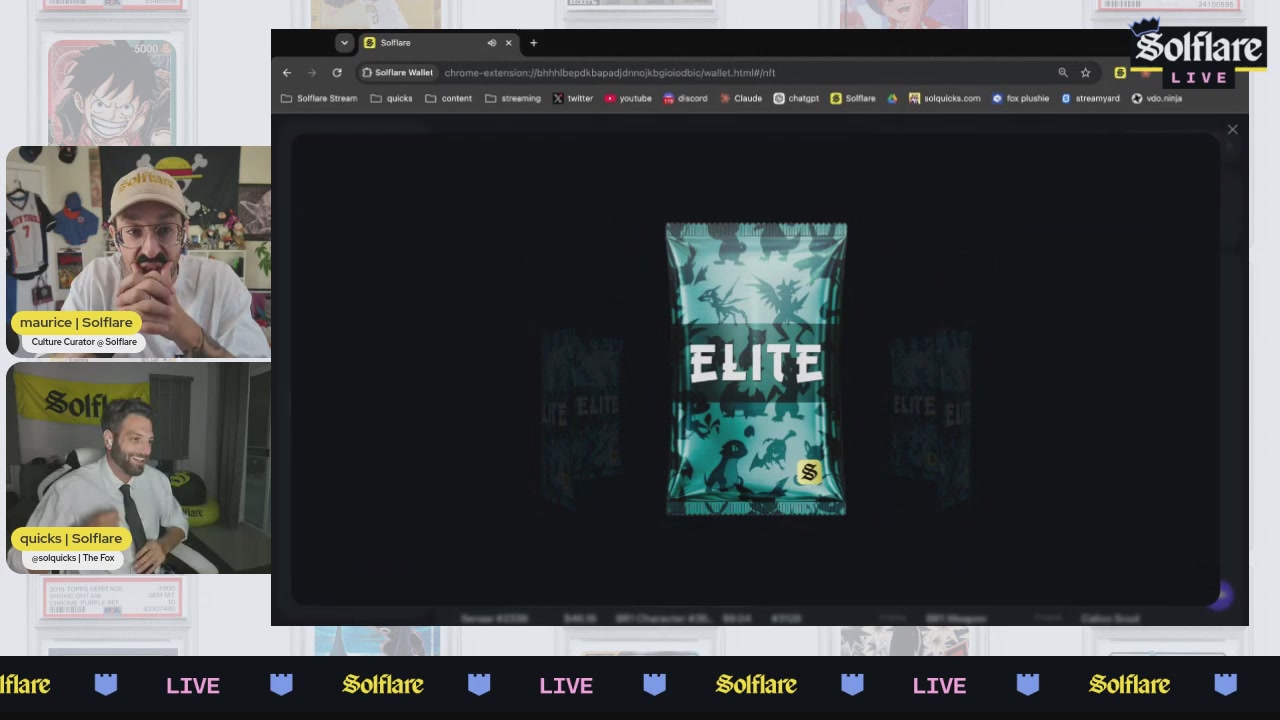Select the Solflare browser tab

point(438,43)
